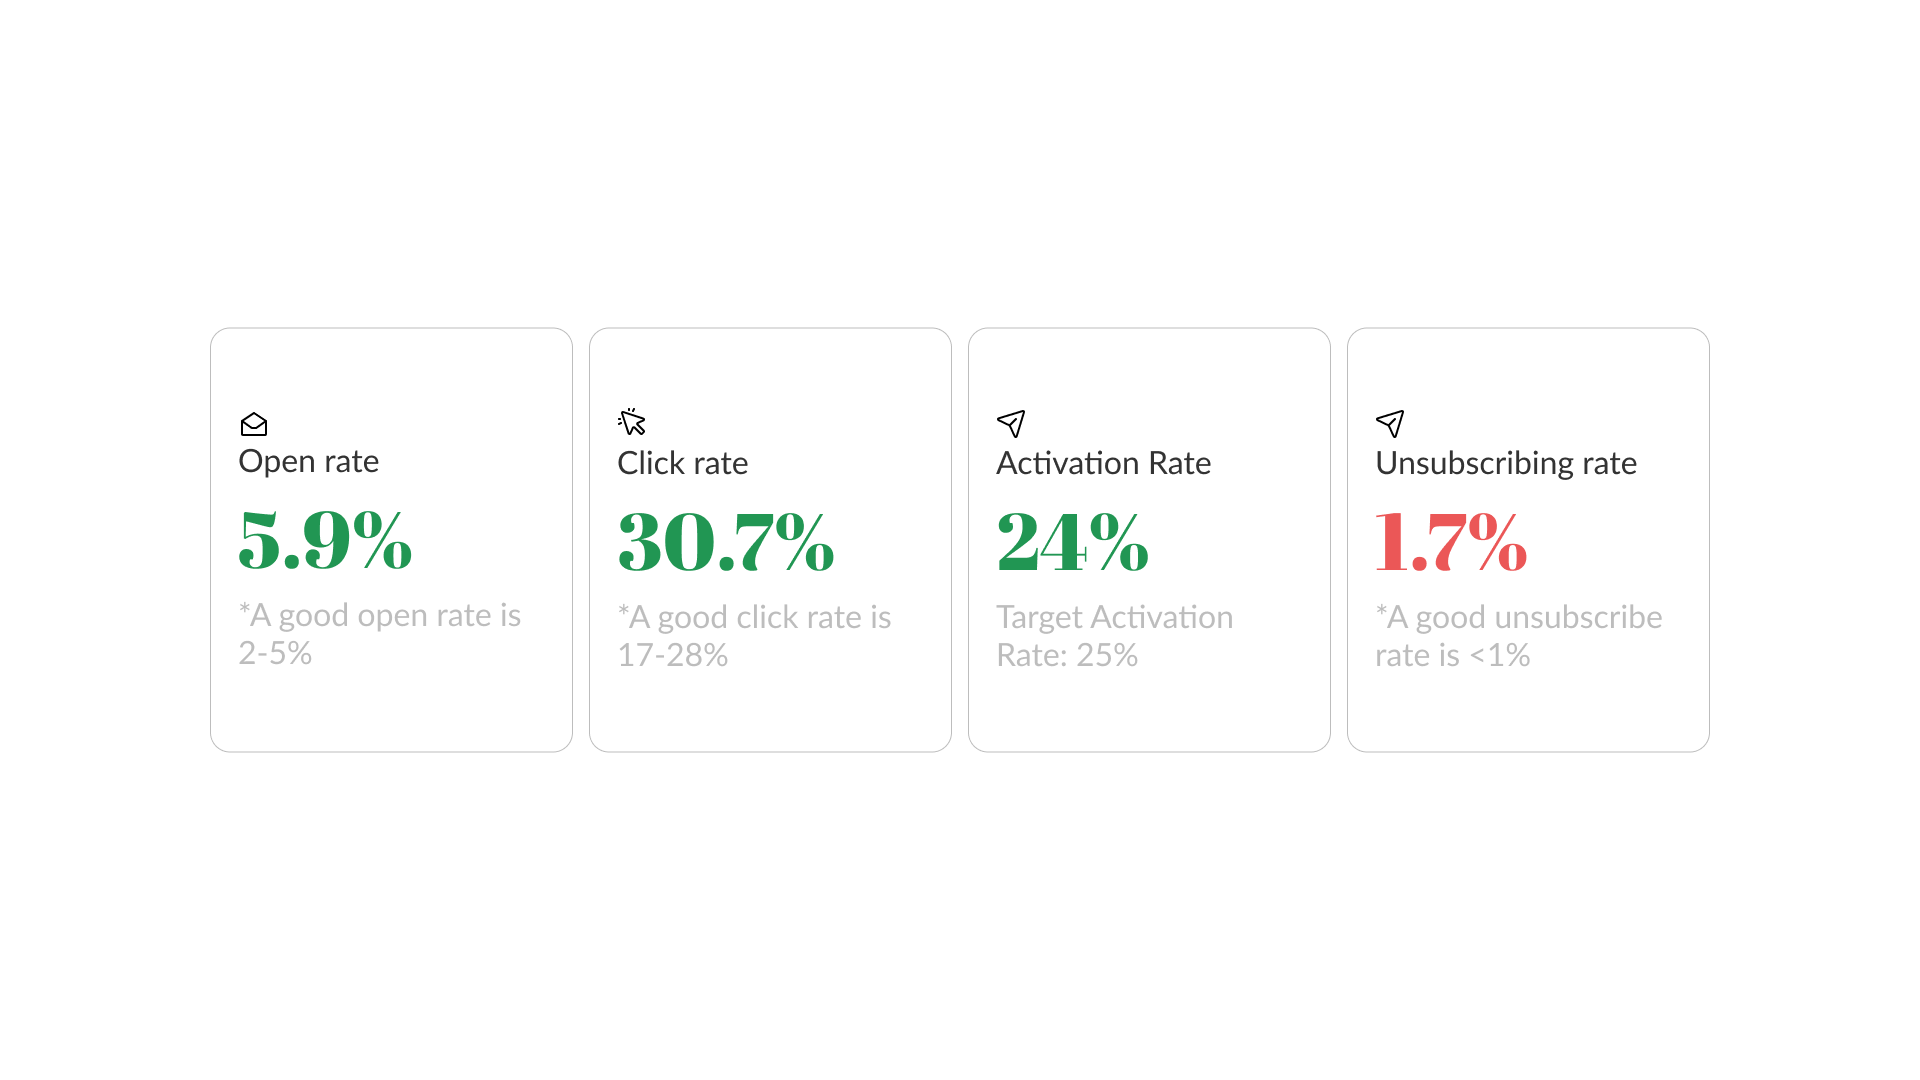The height and width of the screenshot is (1080, 1920).
Task: Click empty area of the Unsubscribing rate card
Action: [1528, 711]
